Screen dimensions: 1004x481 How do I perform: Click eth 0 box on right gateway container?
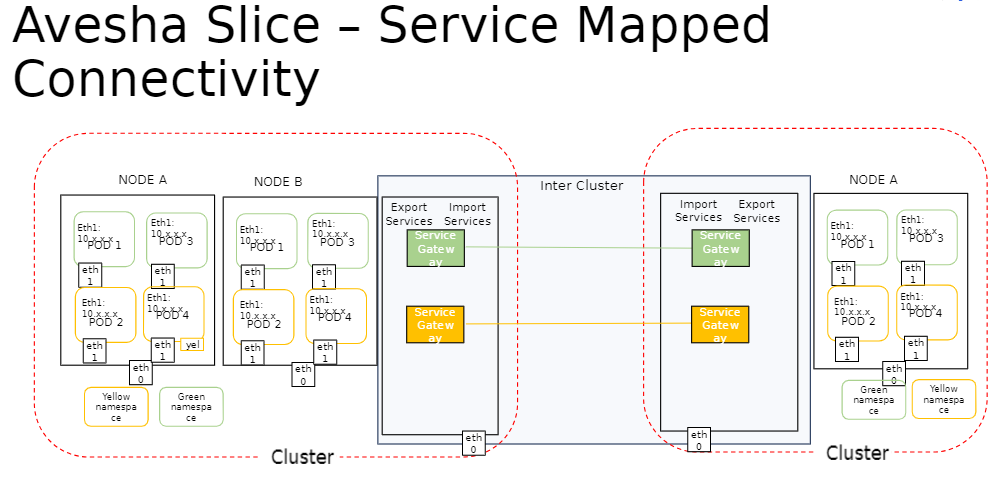point(699,440)
